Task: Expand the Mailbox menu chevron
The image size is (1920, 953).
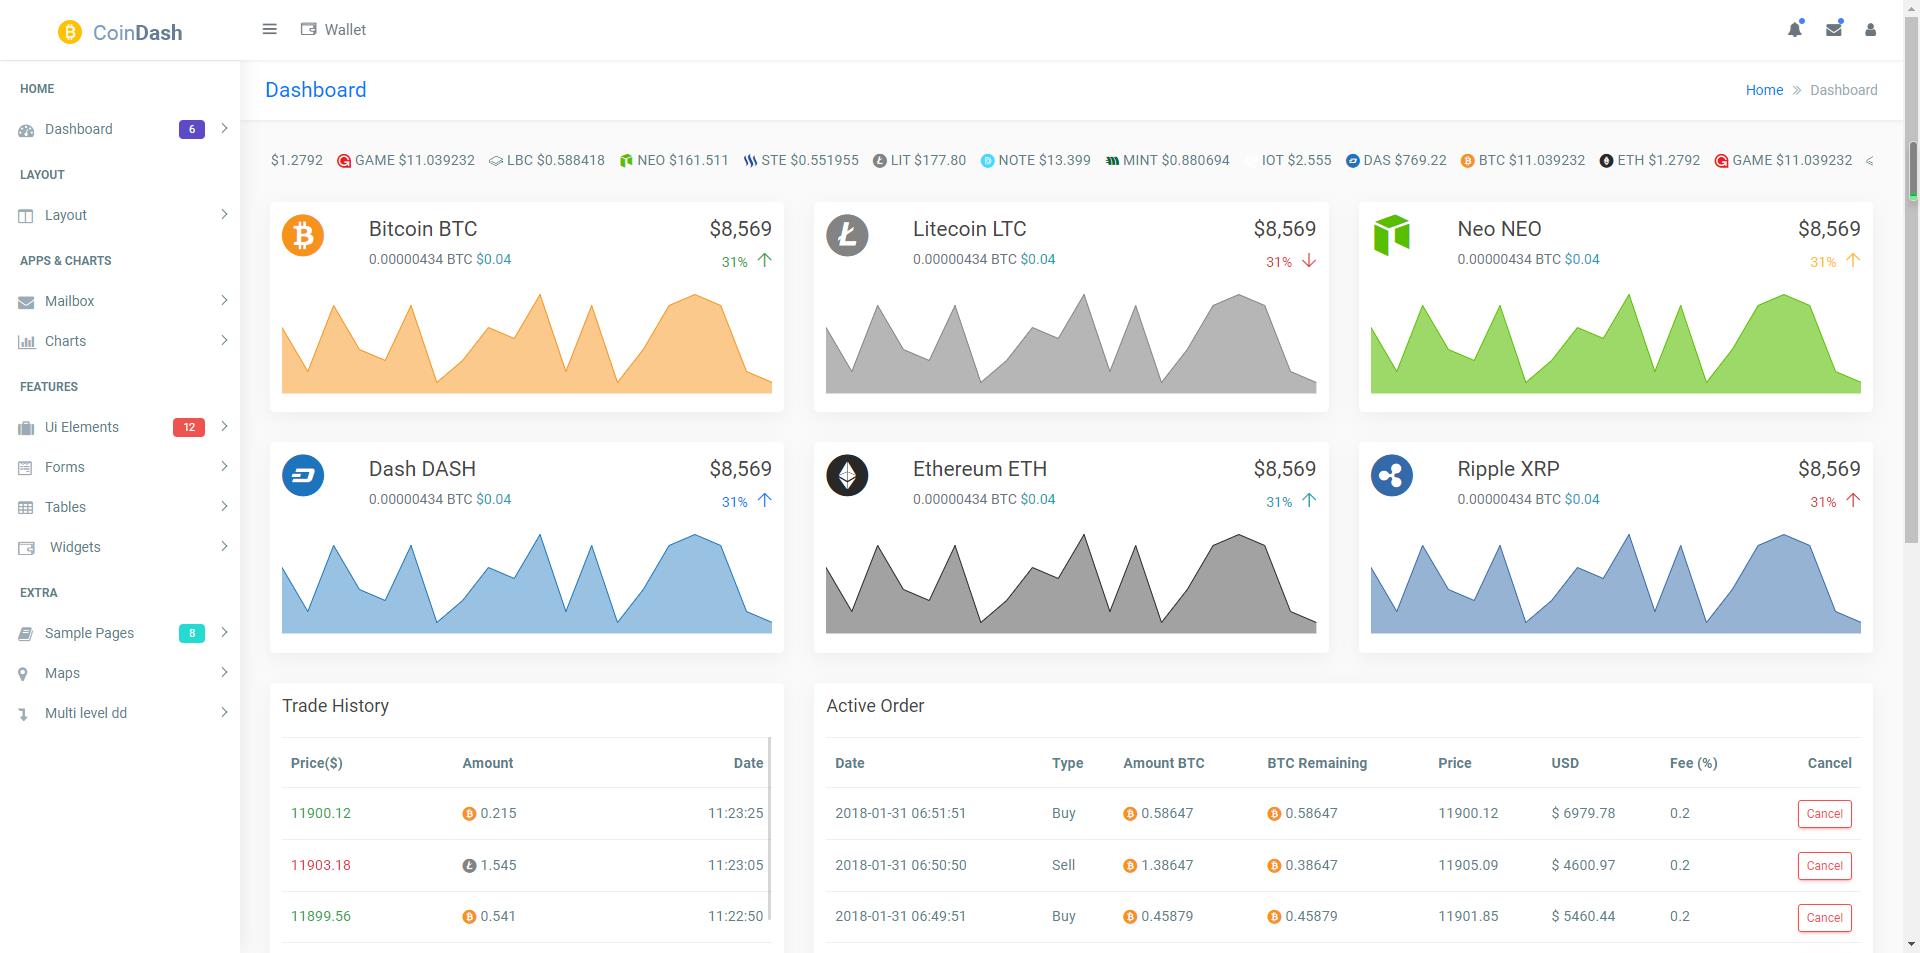Action: click(x=224, y=300)
